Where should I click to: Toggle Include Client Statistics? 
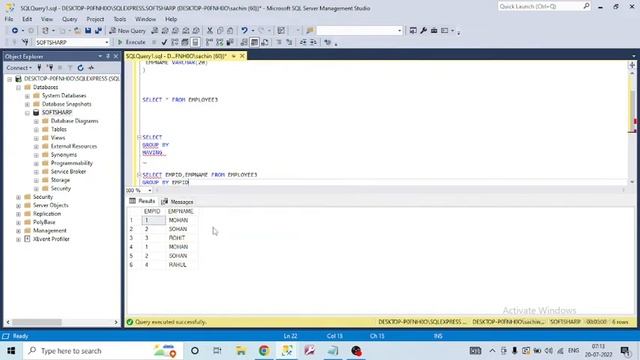(x=230, y=42)
